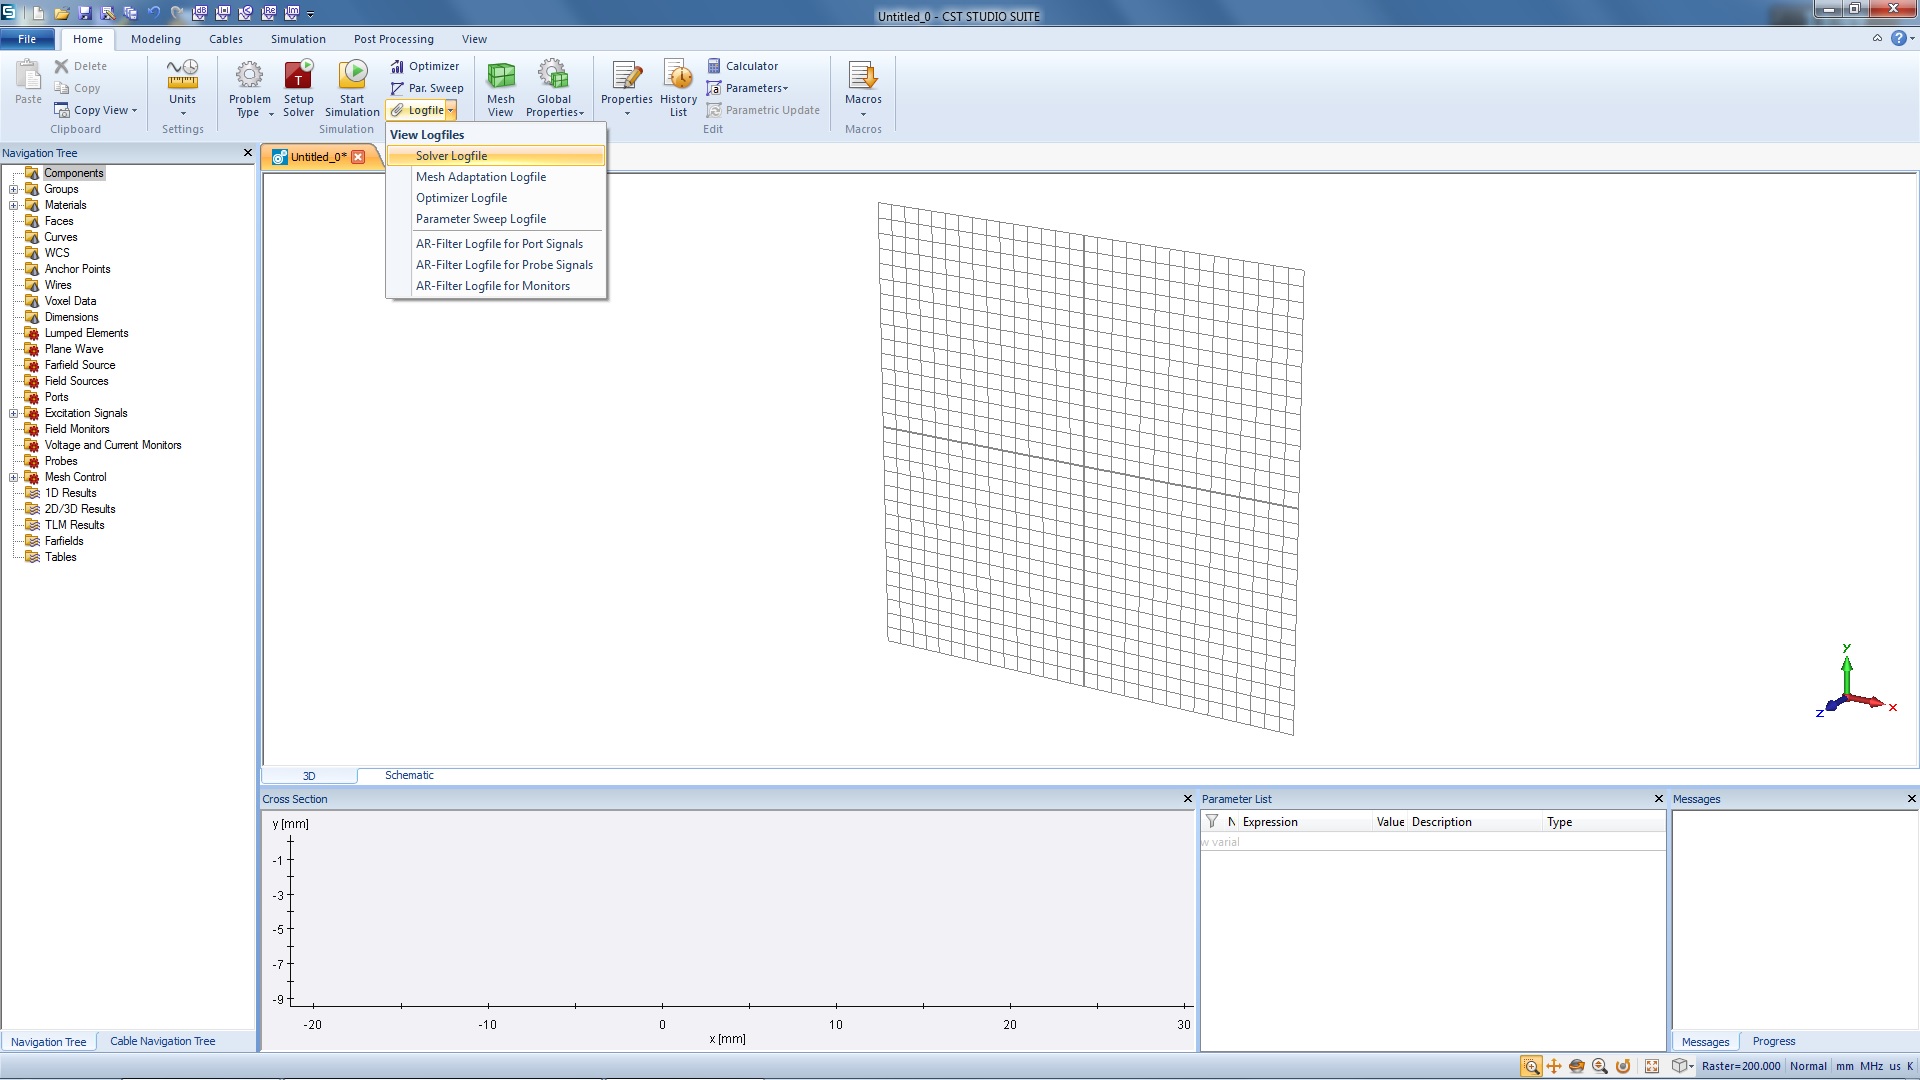This screenshot has width=1920, height=1080.
Task: Select Farfields in navigation tree
Action: pyautogui.click(x=64, y=541)
